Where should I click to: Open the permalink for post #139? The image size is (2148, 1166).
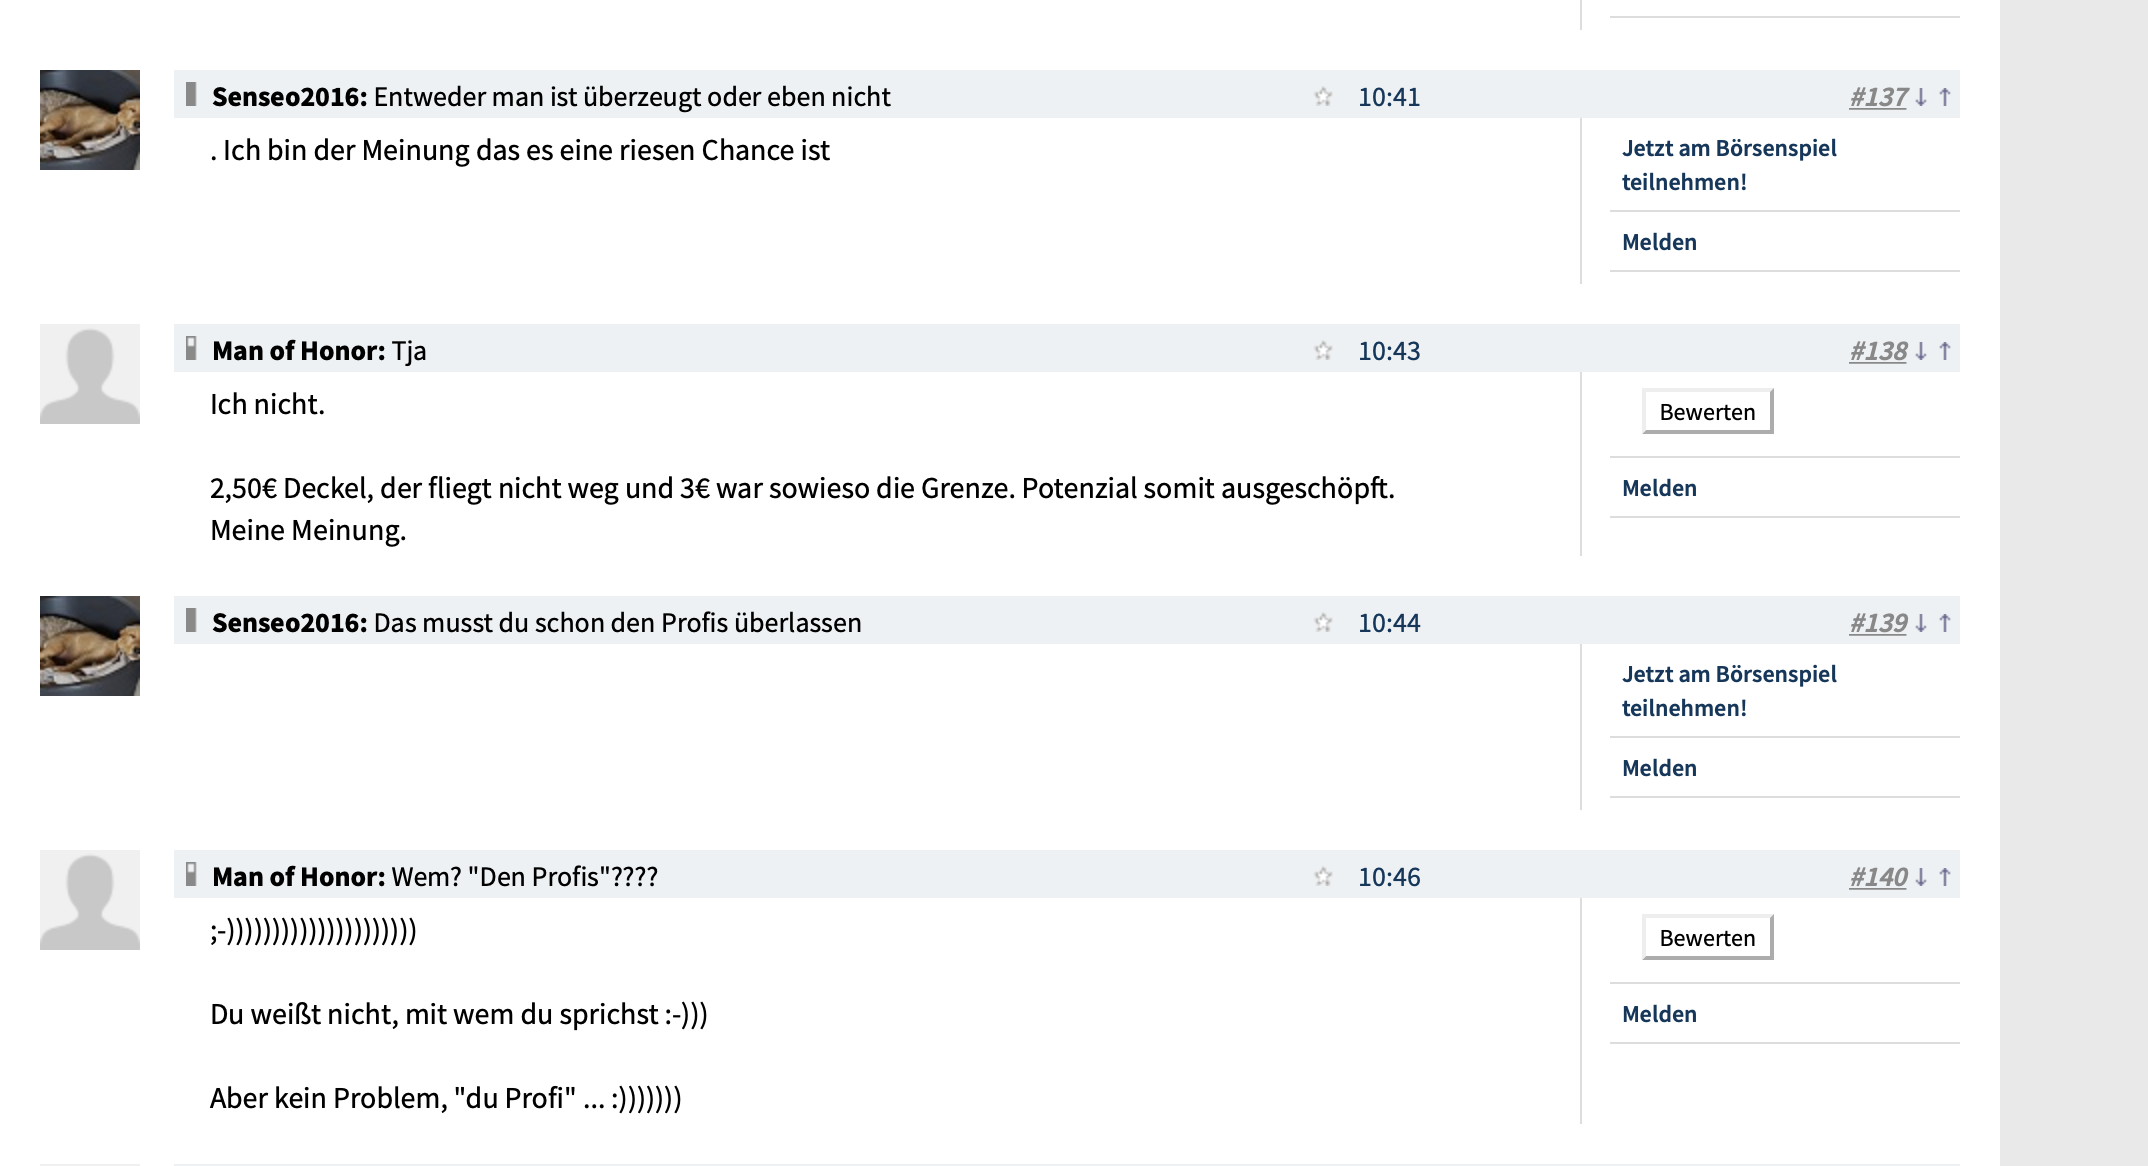click(x=1878, y=623)
